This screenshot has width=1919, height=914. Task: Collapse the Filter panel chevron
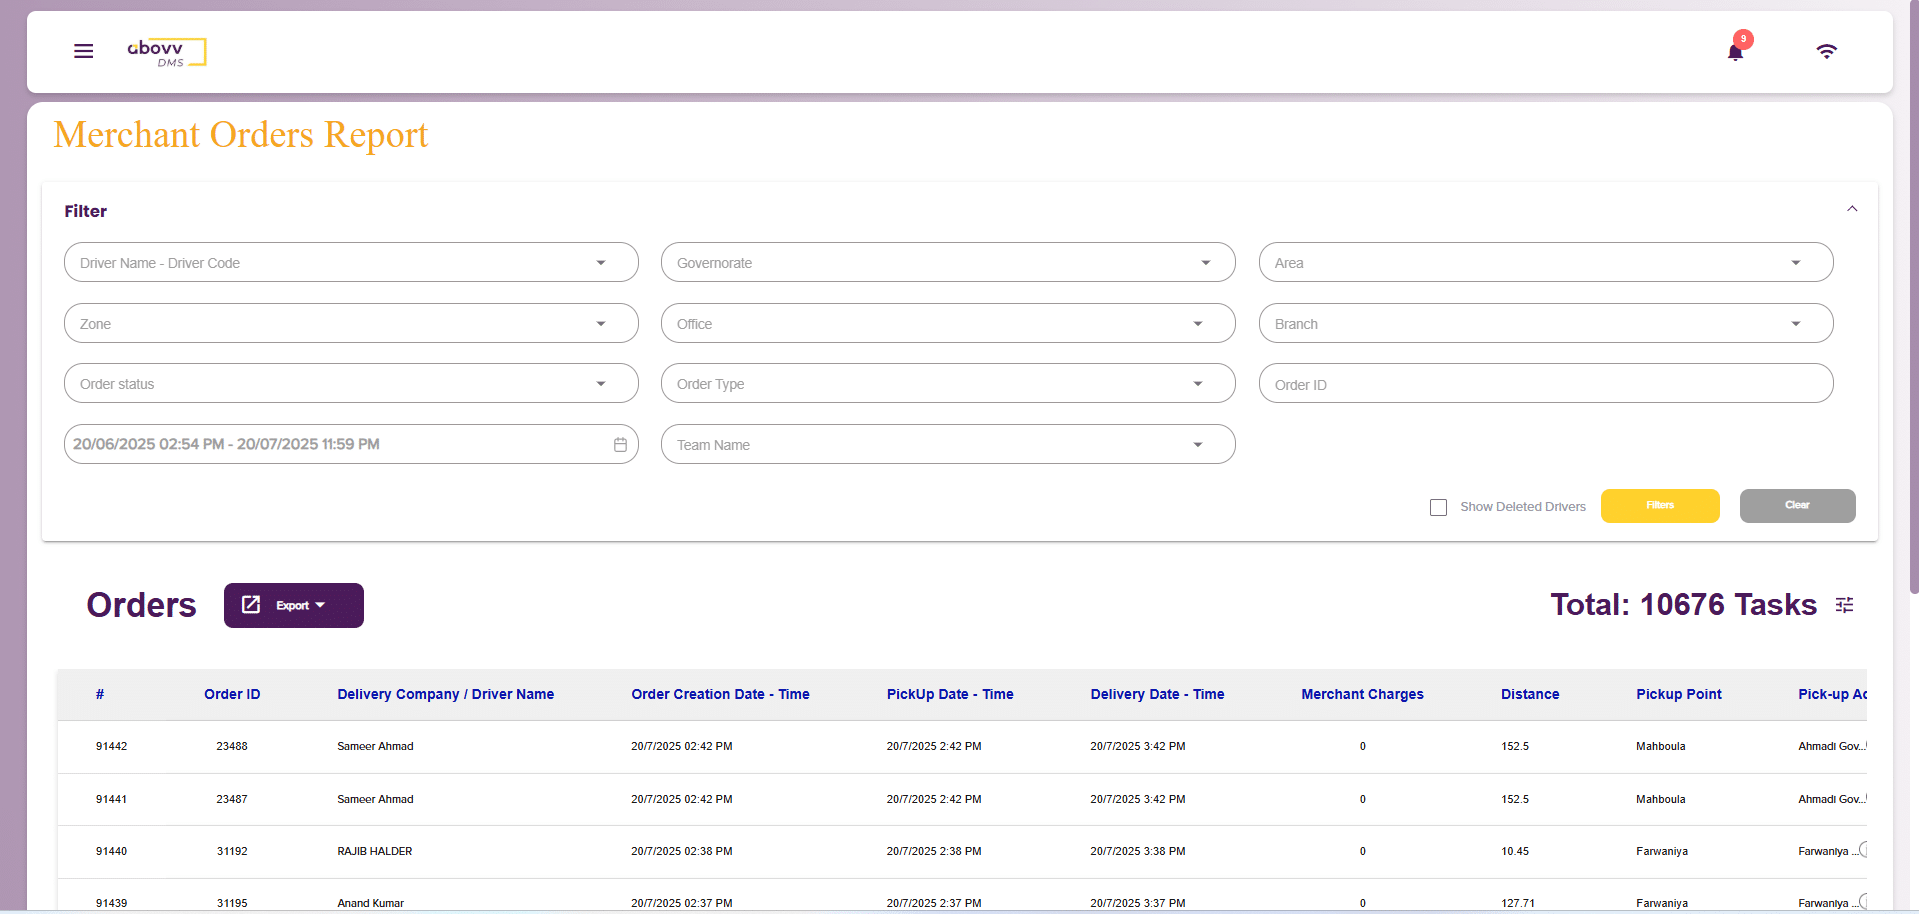click(x=1851, y=209)
